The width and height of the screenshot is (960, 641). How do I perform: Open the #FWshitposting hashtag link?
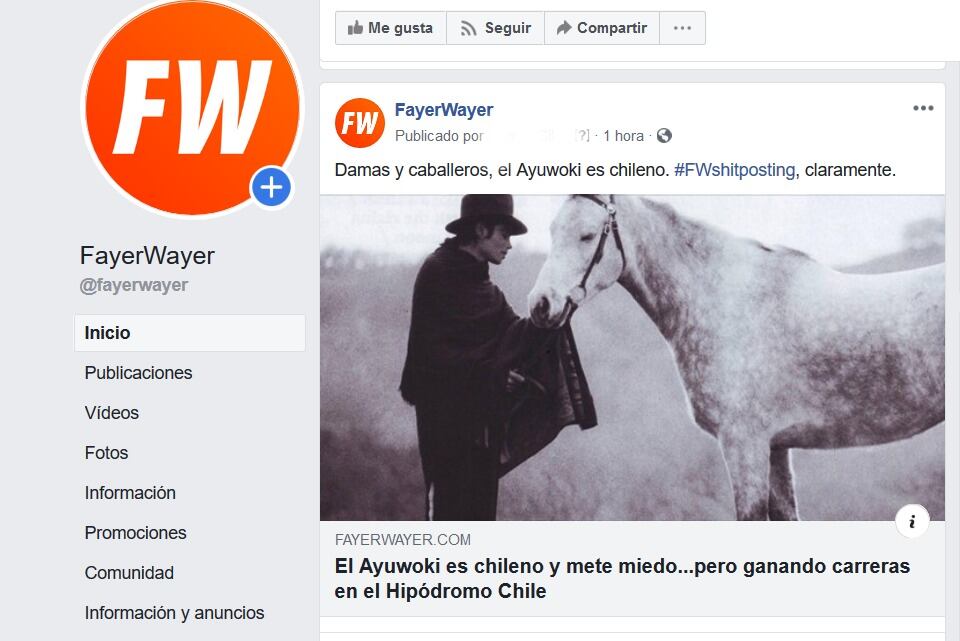pyautogui.click(x=734, y=170)
